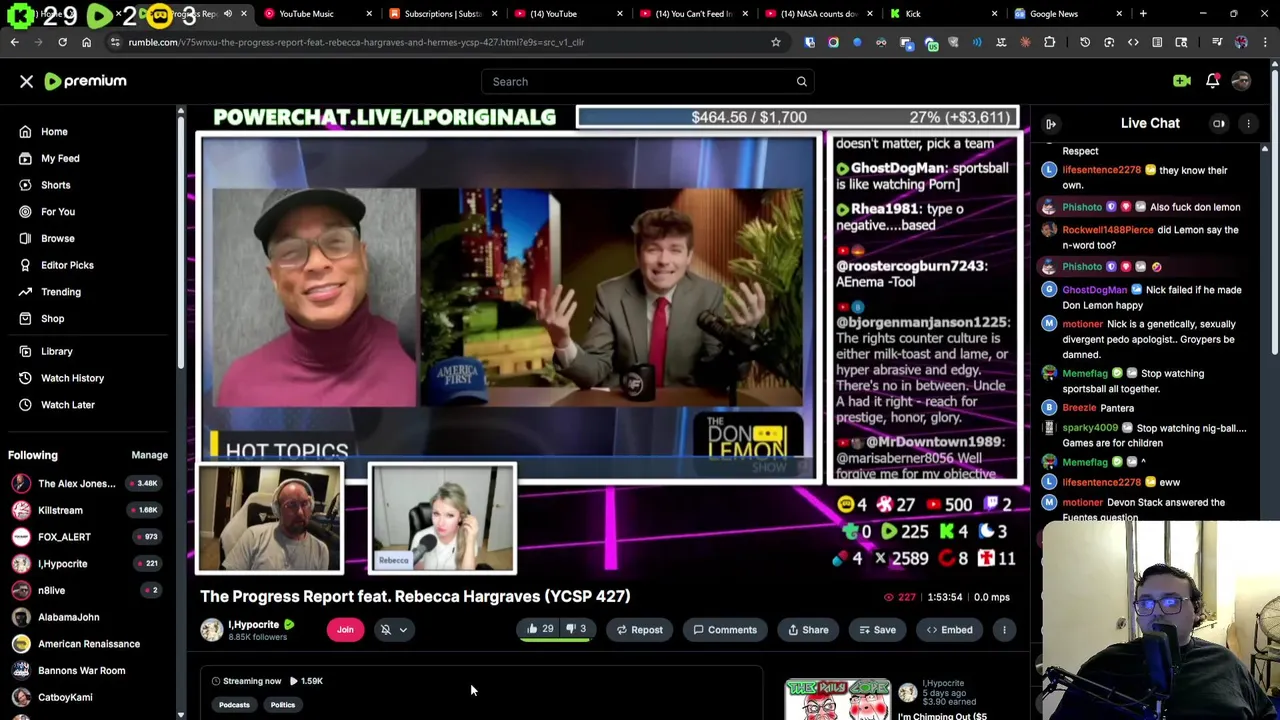Open the I,Hypocrite channel name link

tap(254, 624)
